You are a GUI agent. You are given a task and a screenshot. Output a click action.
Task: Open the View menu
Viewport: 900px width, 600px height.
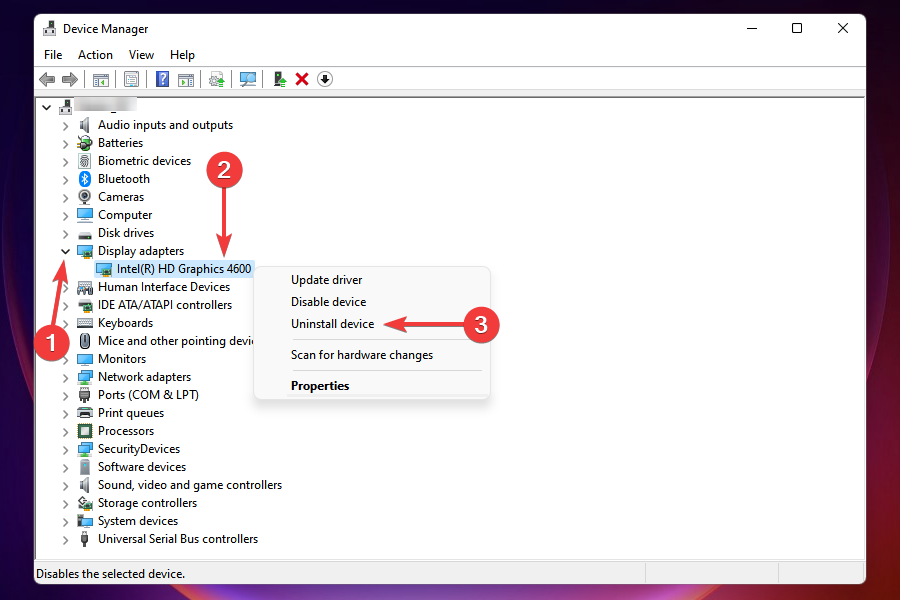pos(141,55)
